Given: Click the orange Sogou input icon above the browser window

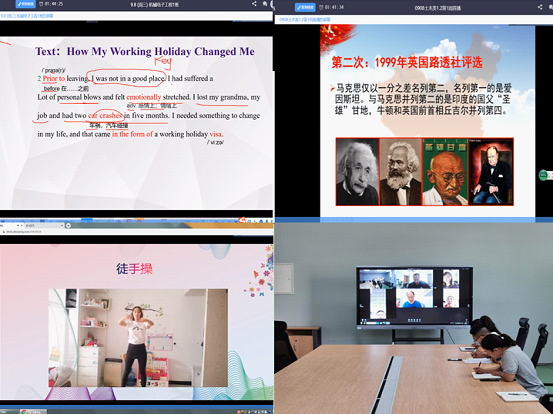Looking at the screenshot, I should click(x=242, y=220).
